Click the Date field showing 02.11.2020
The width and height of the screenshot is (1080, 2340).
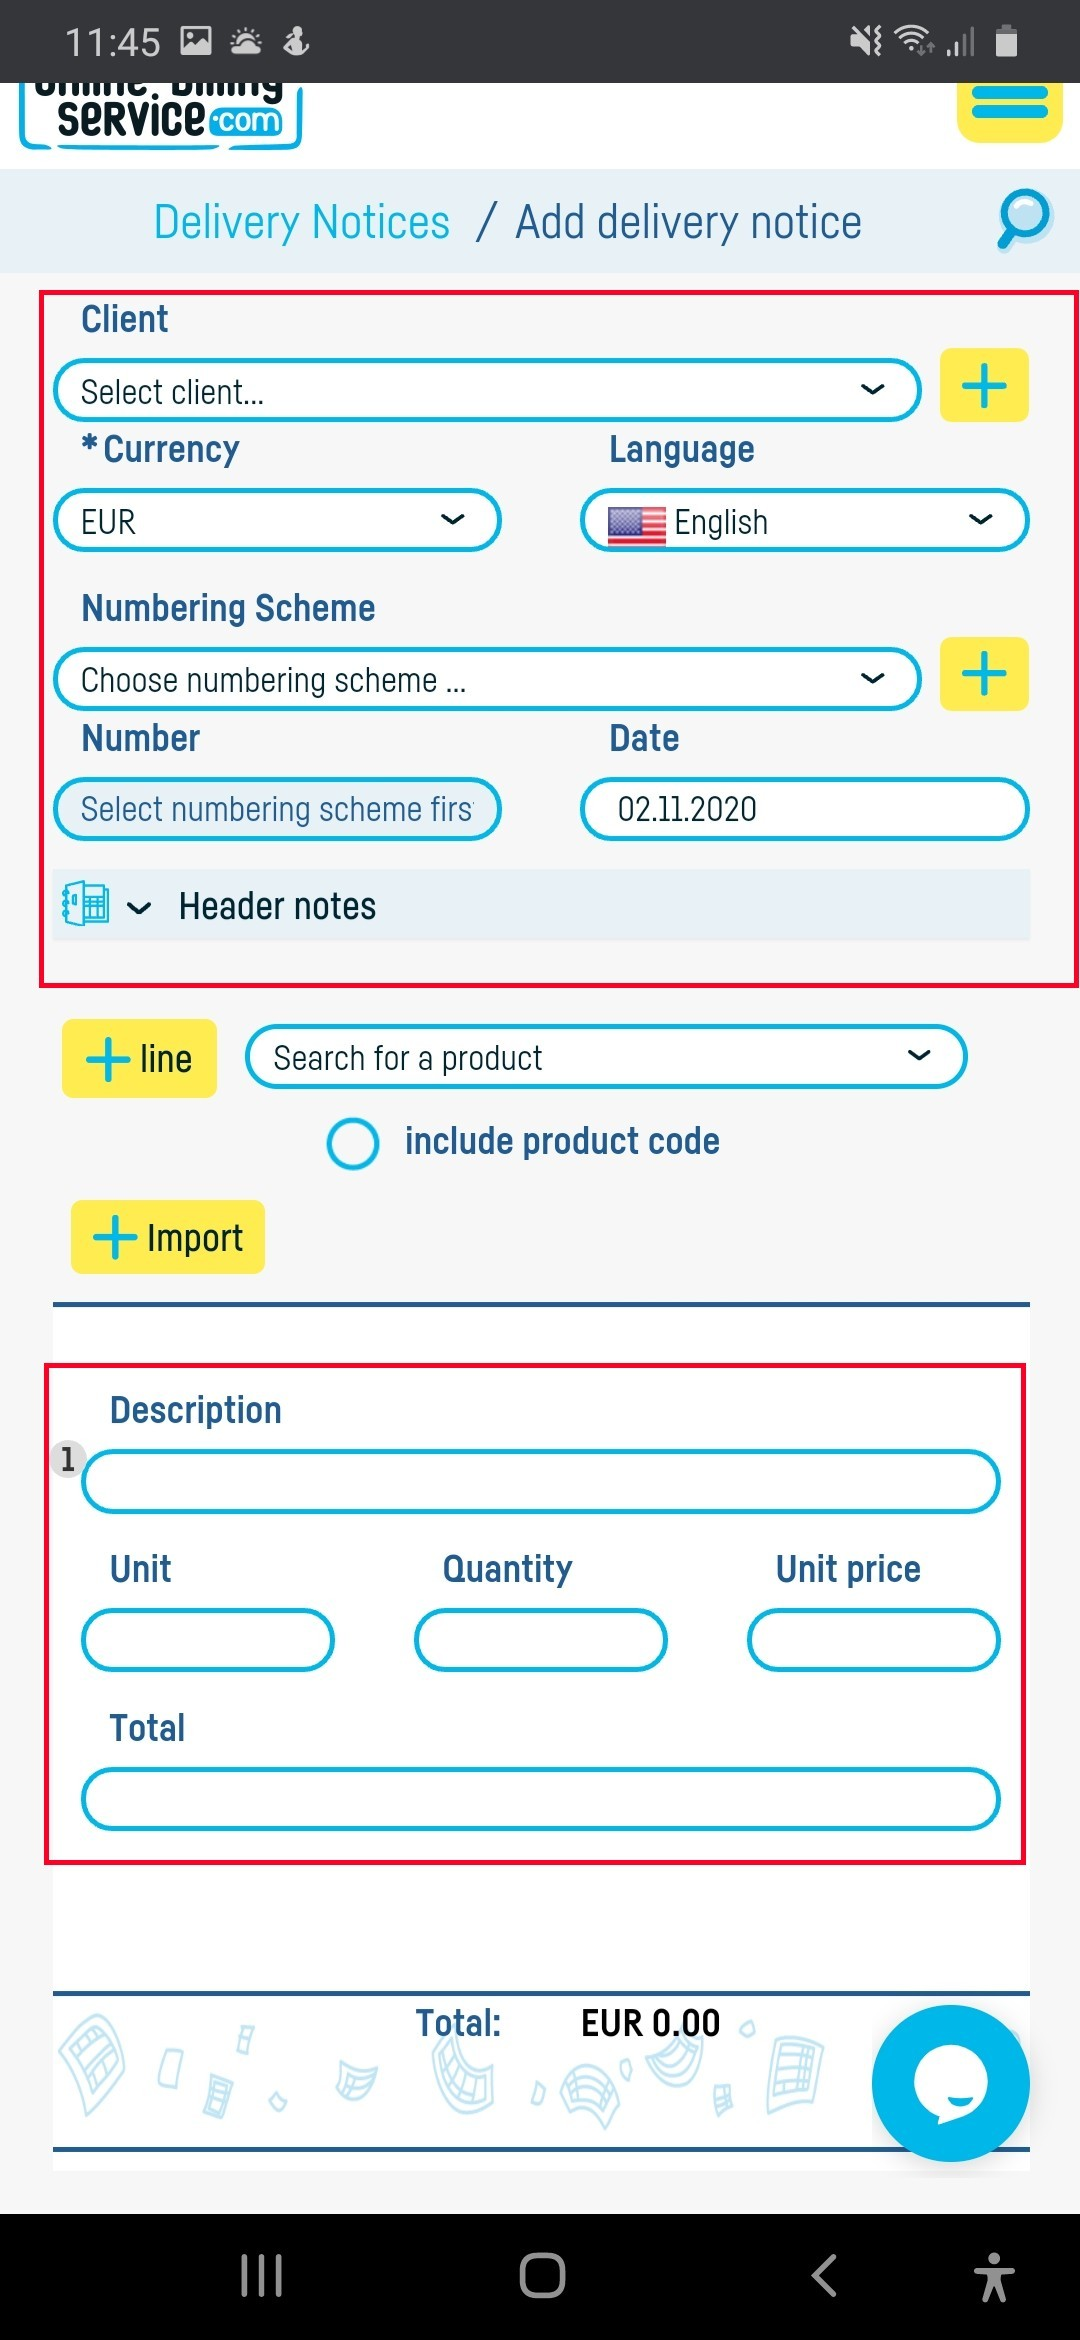tap(804, 810)
